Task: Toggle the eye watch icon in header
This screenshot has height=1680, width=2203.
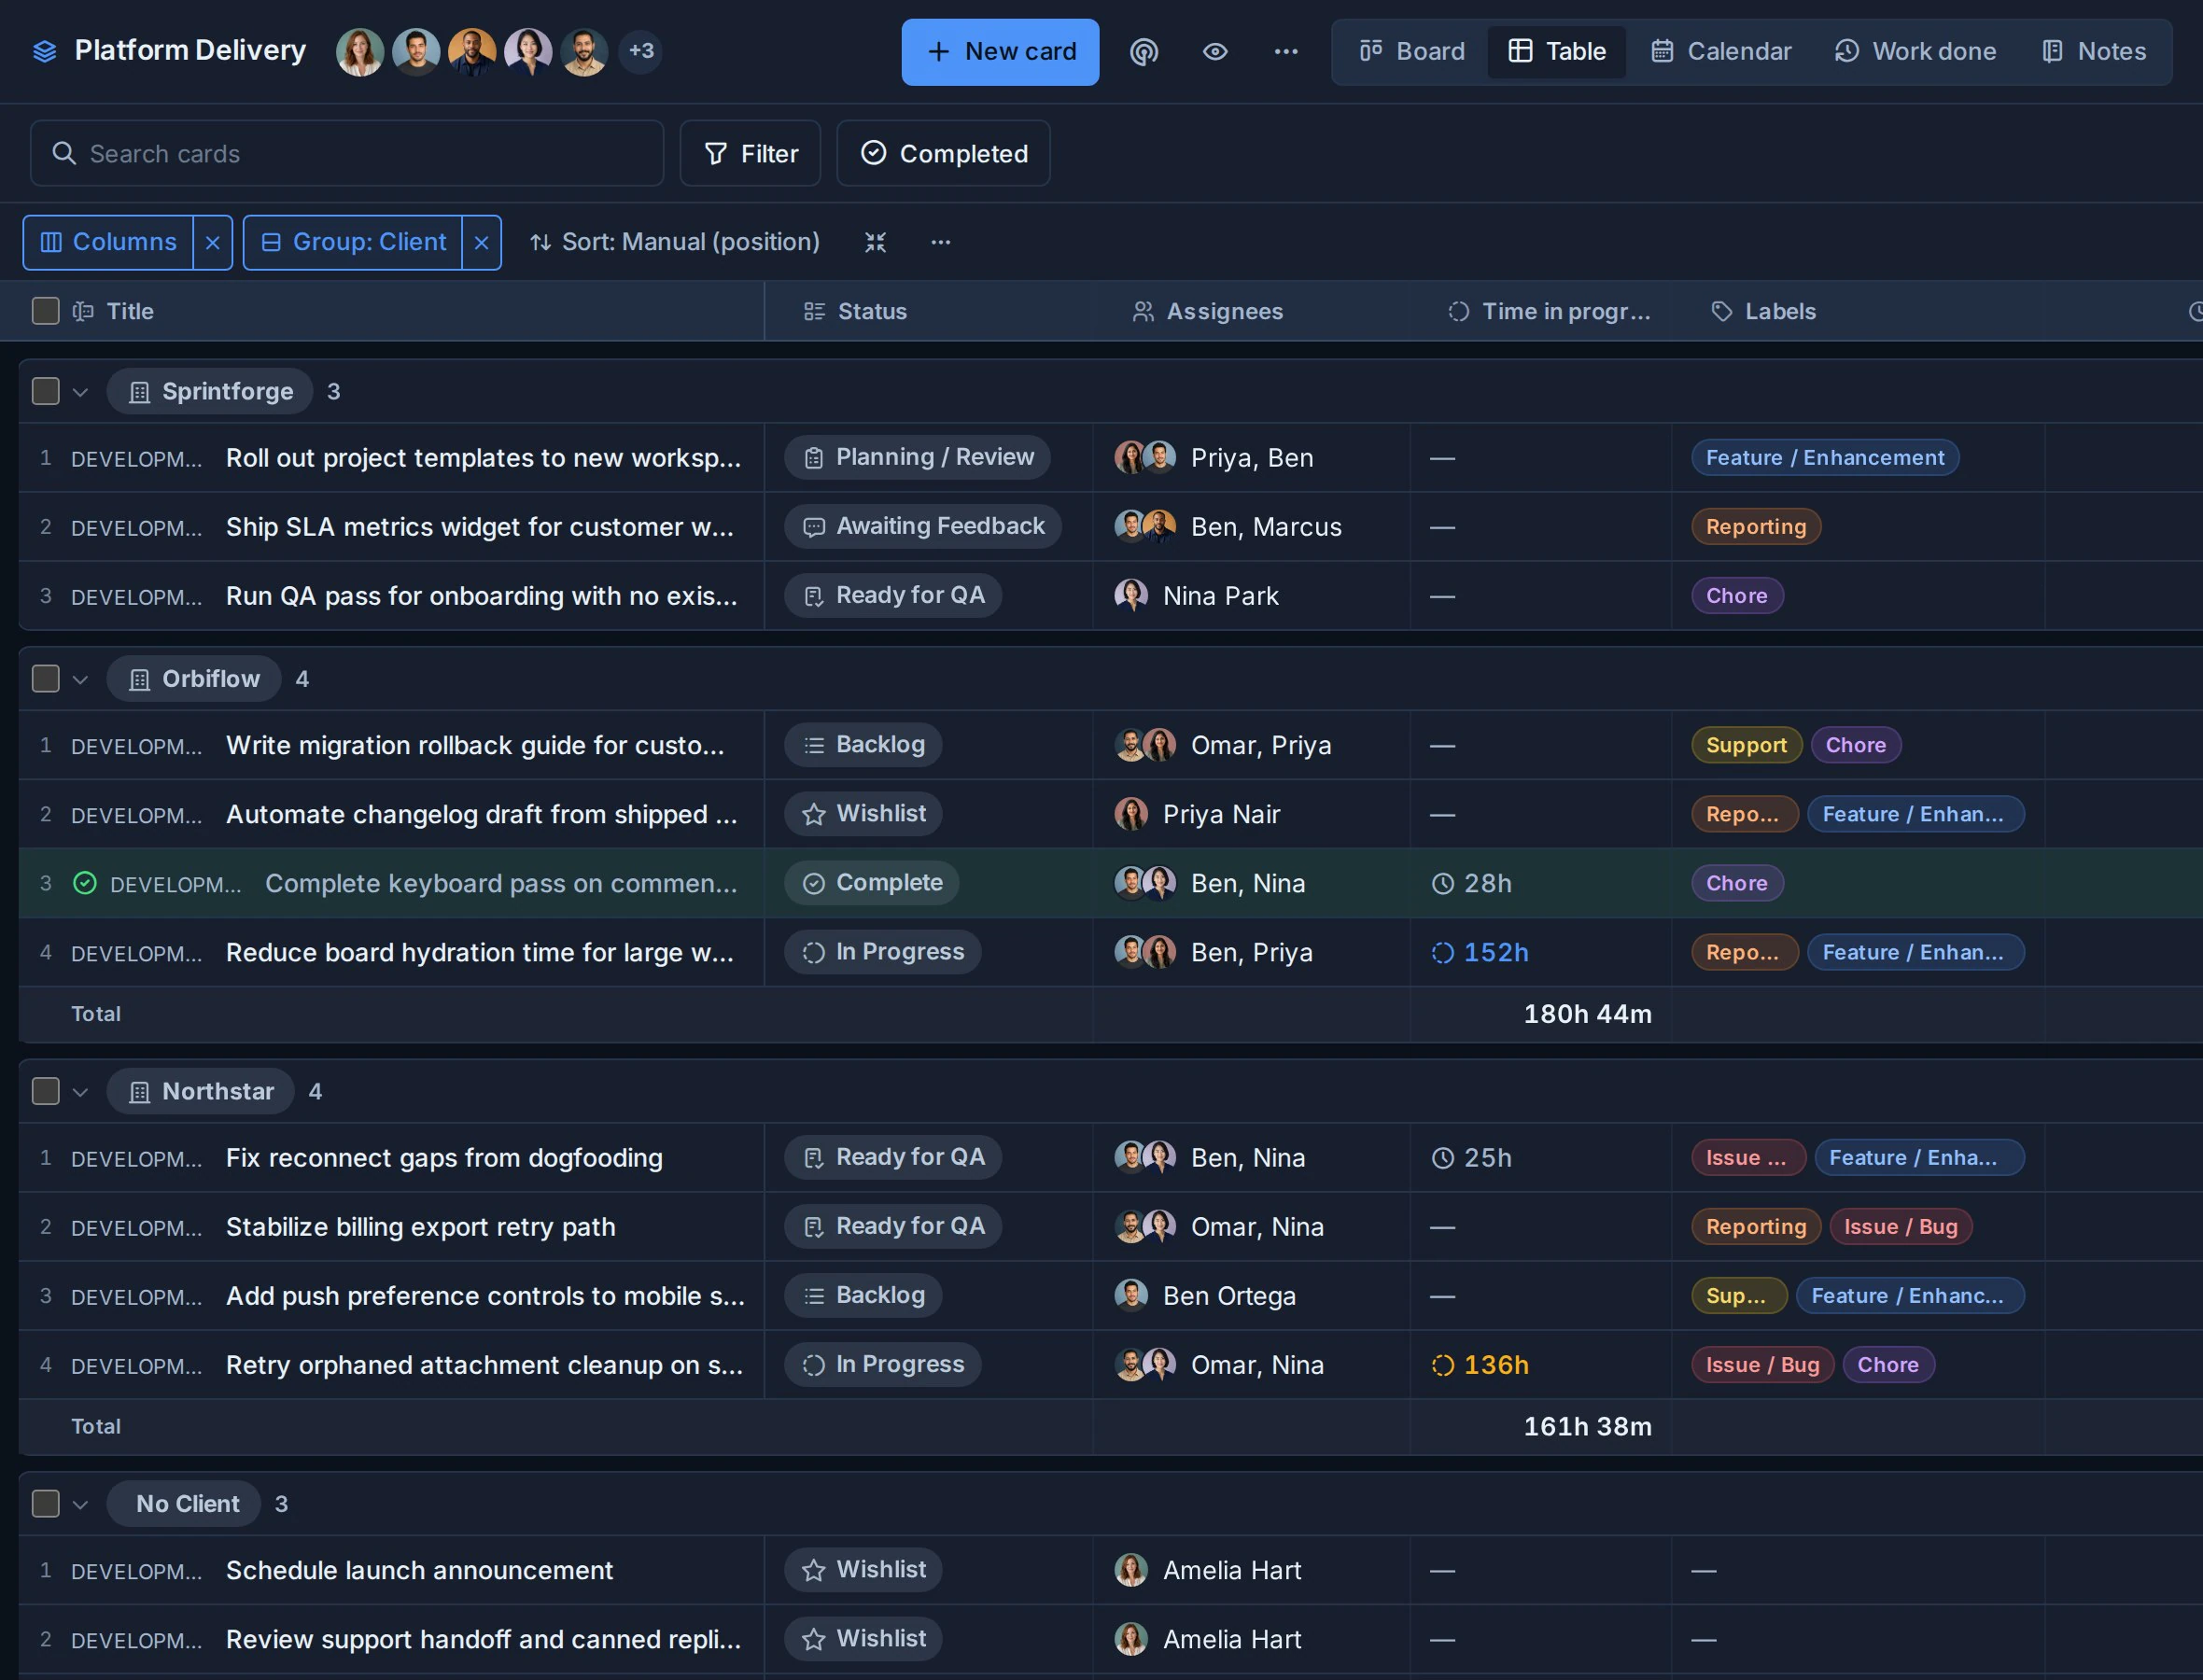Action: pos(1215,51)
